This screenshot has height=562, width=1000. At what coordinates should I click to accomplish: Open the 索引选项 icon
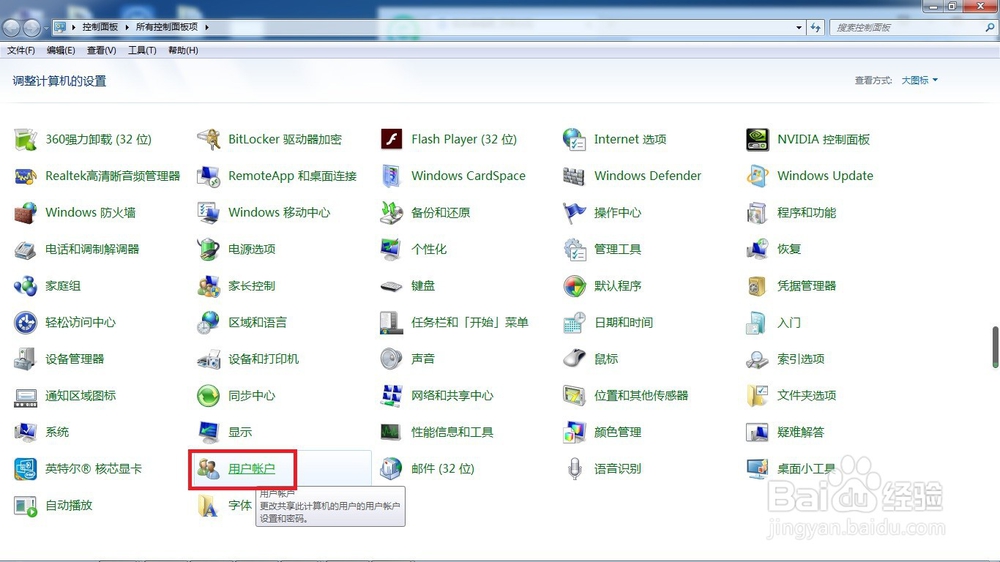757,359
